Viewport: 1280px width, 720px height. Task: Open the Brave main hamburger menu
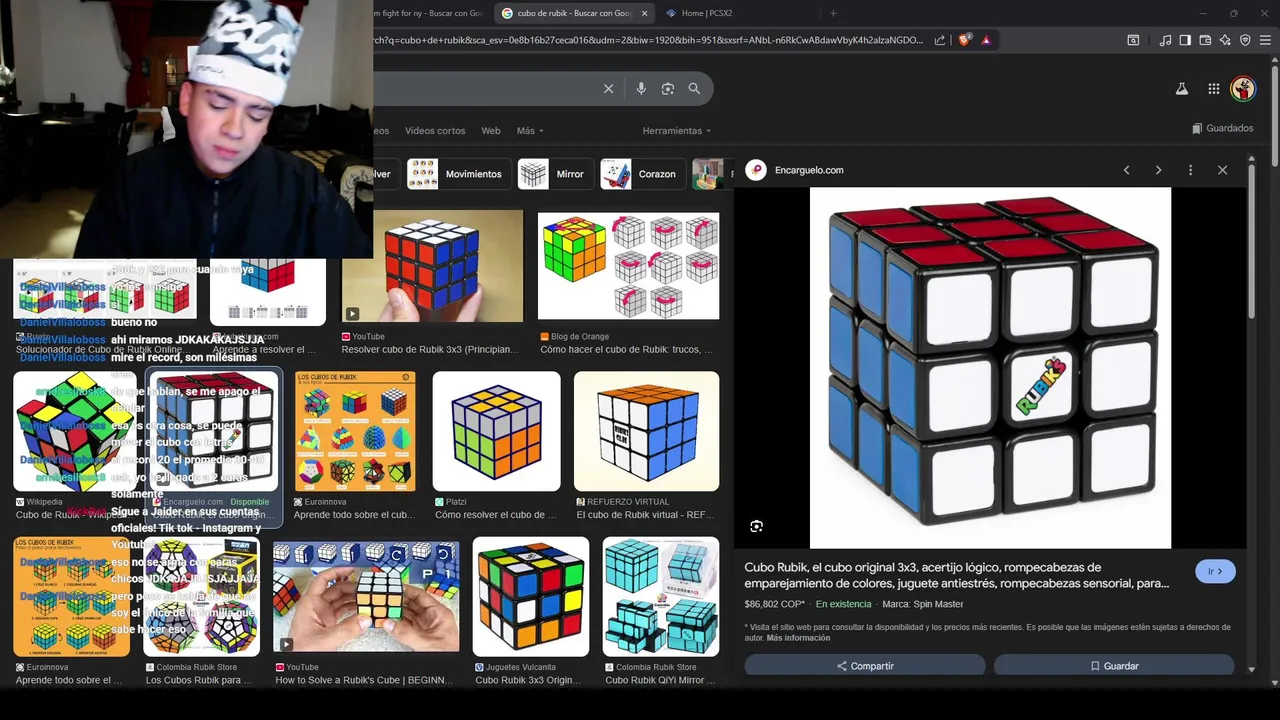click(1265, 40)
